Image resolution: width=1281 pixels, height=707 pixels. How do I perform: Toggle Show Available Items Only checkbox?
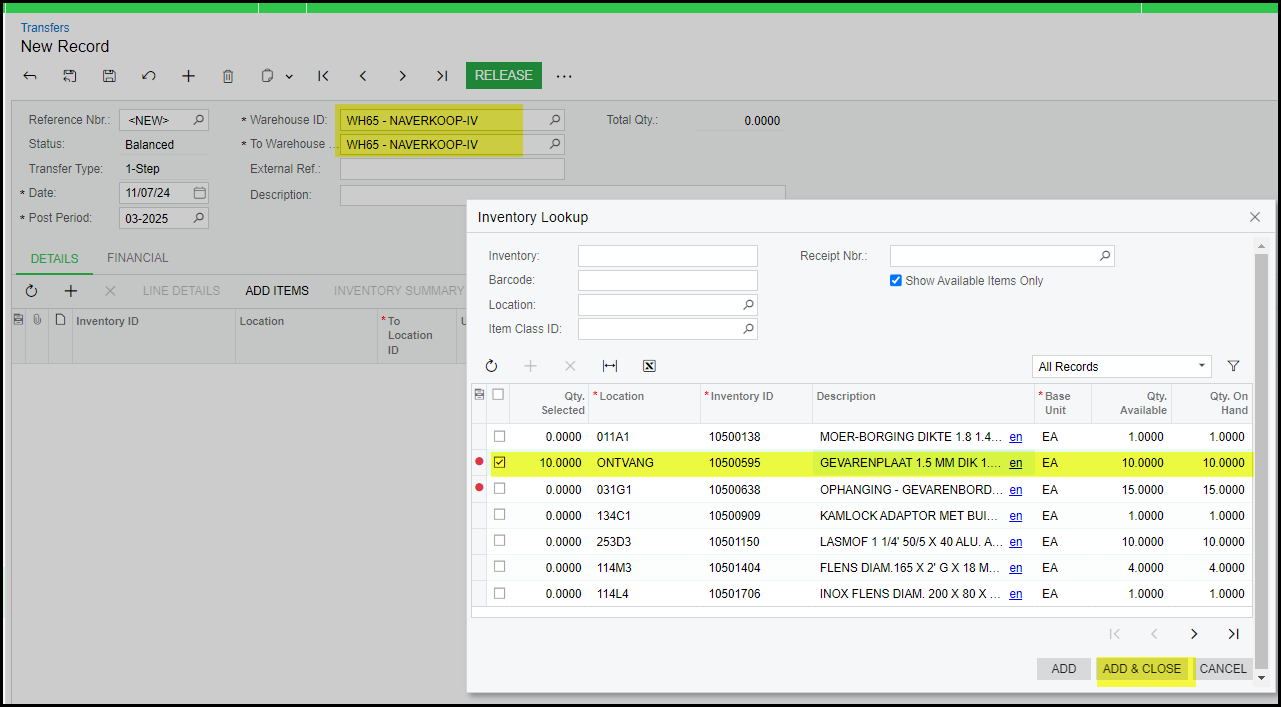(x=896, y=281)
